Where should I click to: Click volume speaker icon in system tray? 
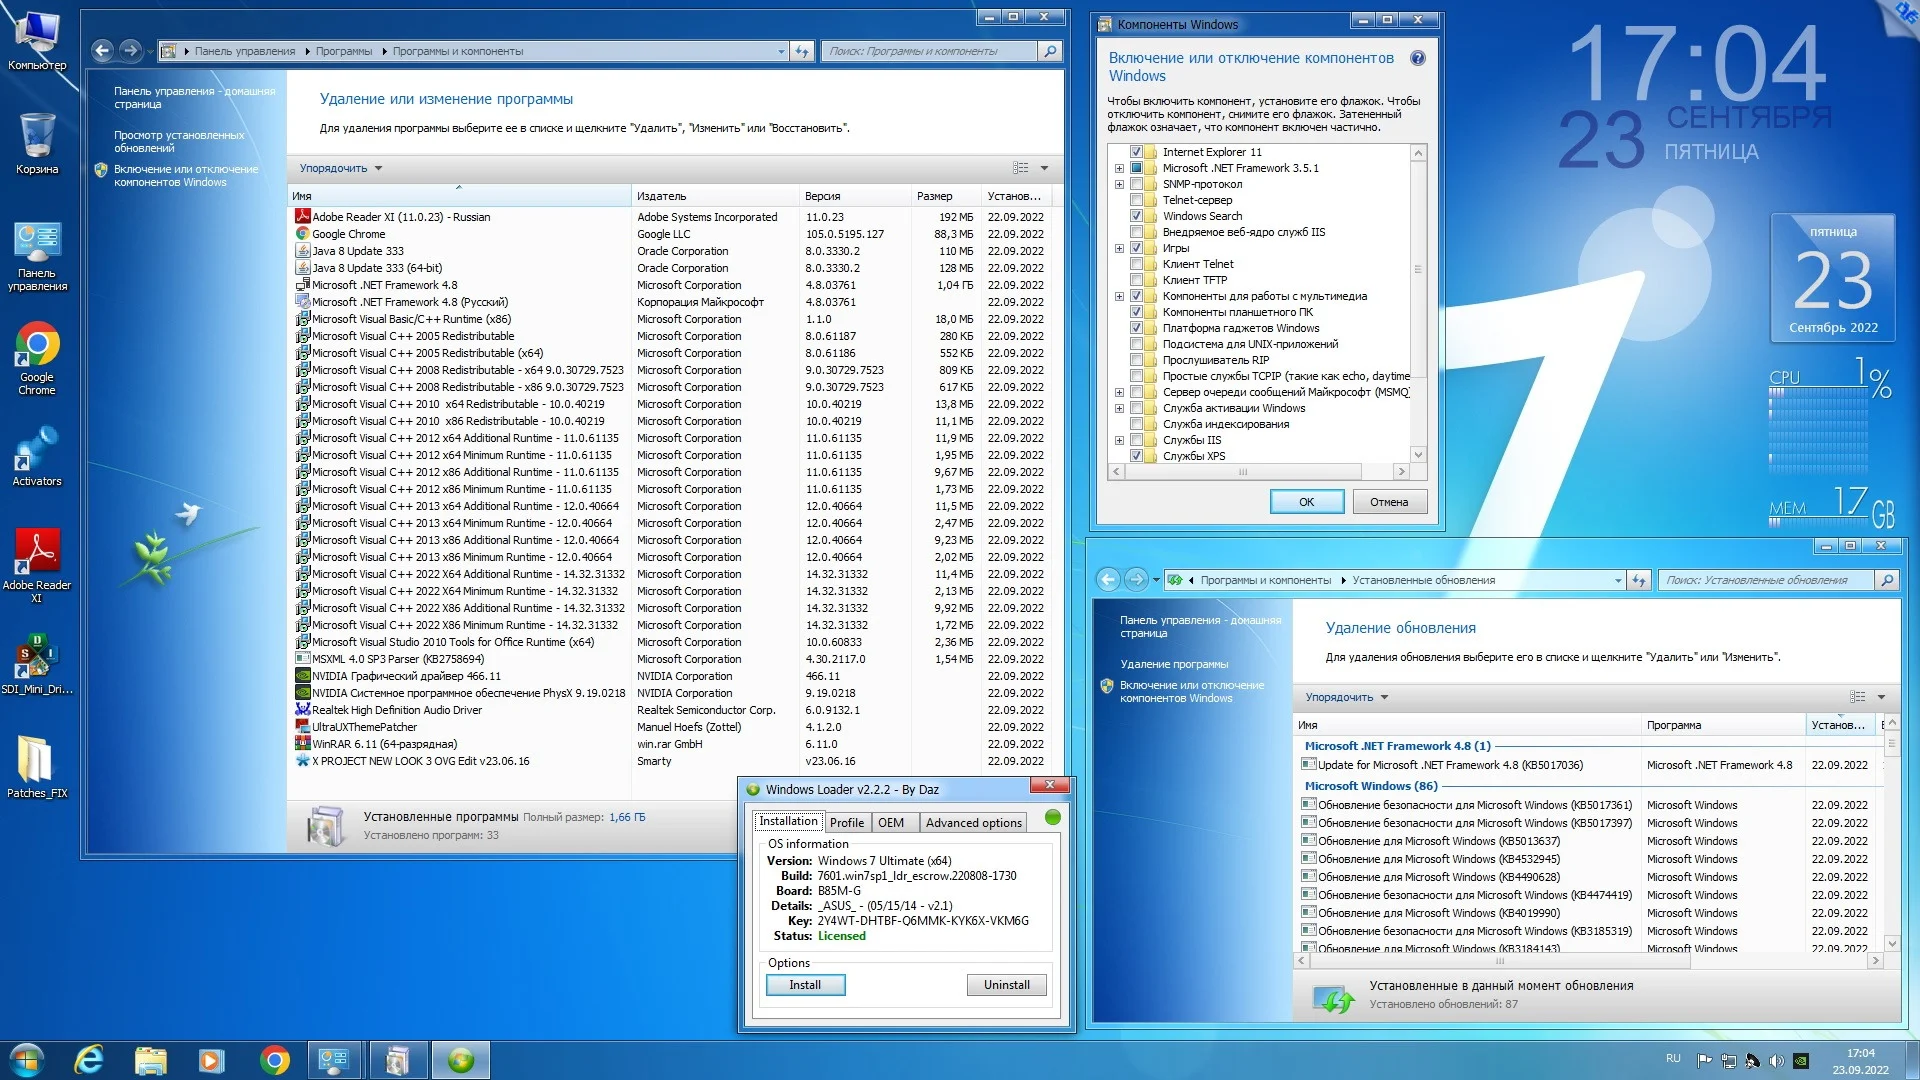[x=1776, y=1061]
